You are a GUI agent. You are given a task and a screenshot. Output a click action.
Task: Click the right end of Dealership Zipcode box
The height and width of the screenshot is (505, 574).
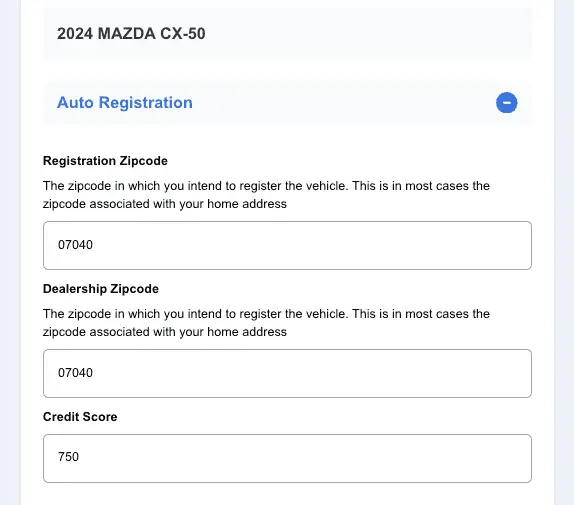(x=512, y=373)
